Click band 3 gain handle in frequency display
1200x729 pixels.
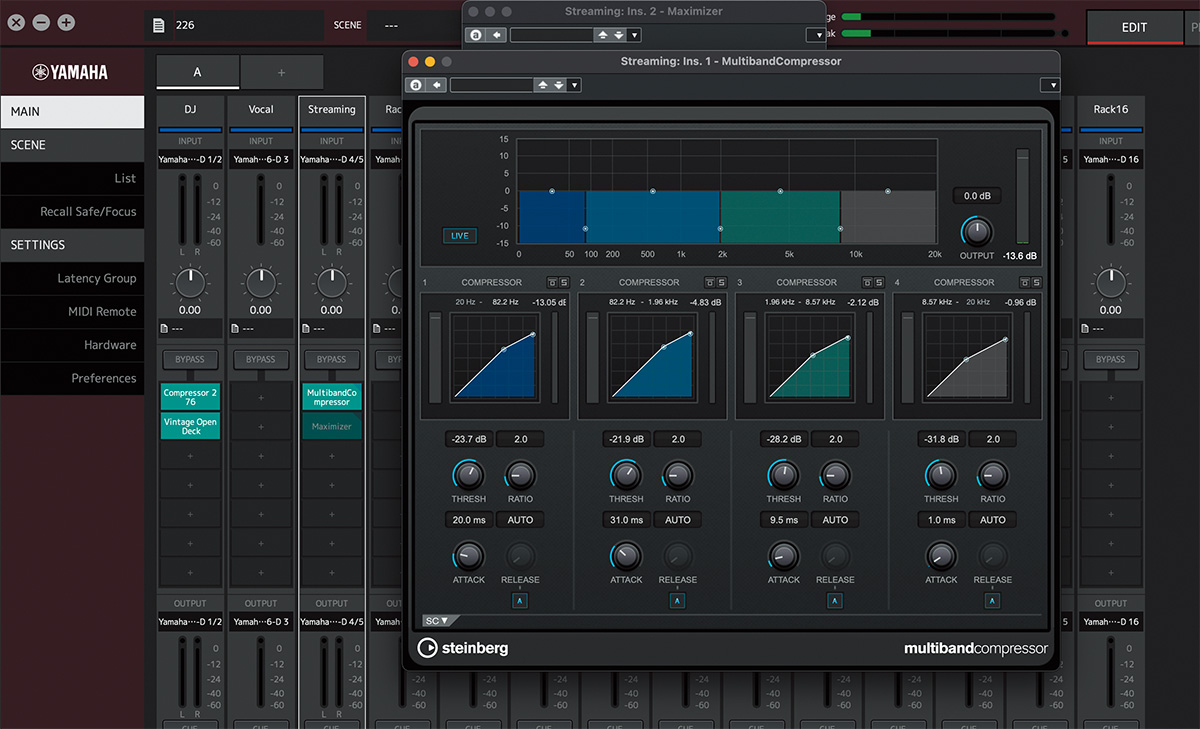[x=780, y=191]
